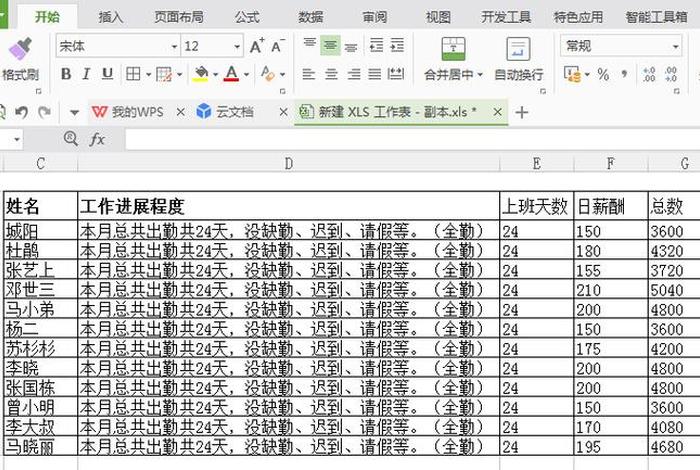This screenshot has width=700, height=470.
Task: Click the increase indent icon
Action: pos(397,45)
